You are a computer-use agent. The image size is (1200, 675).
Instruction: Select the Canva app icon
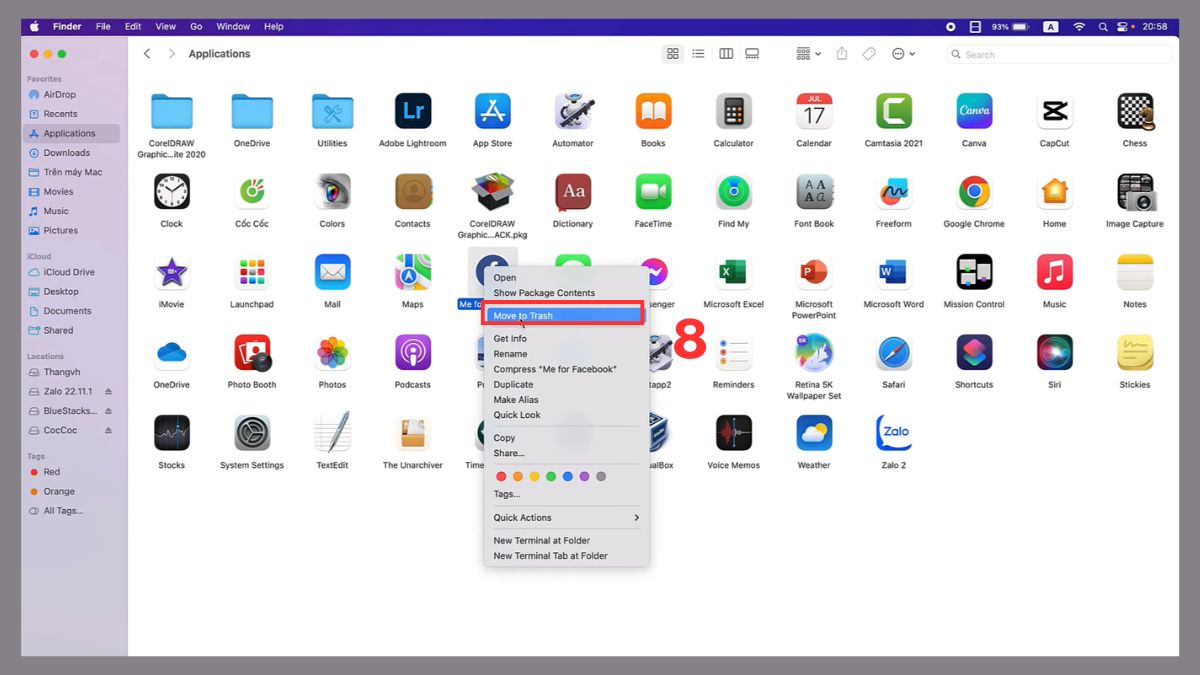974,111
